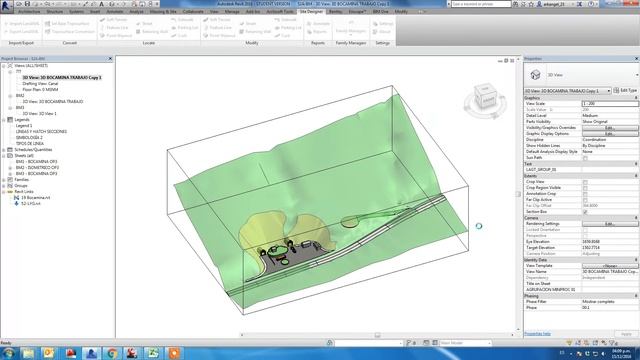Toggle the Sun Path checkbox
This screenshot has height=360, width=640.
click(585, 158)
